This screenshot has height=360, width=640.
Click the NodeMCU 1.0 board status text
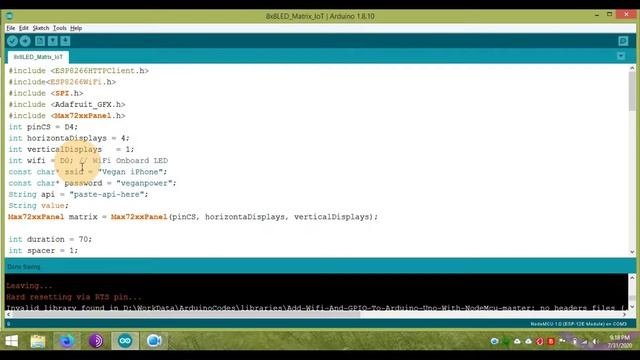coord(578,324)
